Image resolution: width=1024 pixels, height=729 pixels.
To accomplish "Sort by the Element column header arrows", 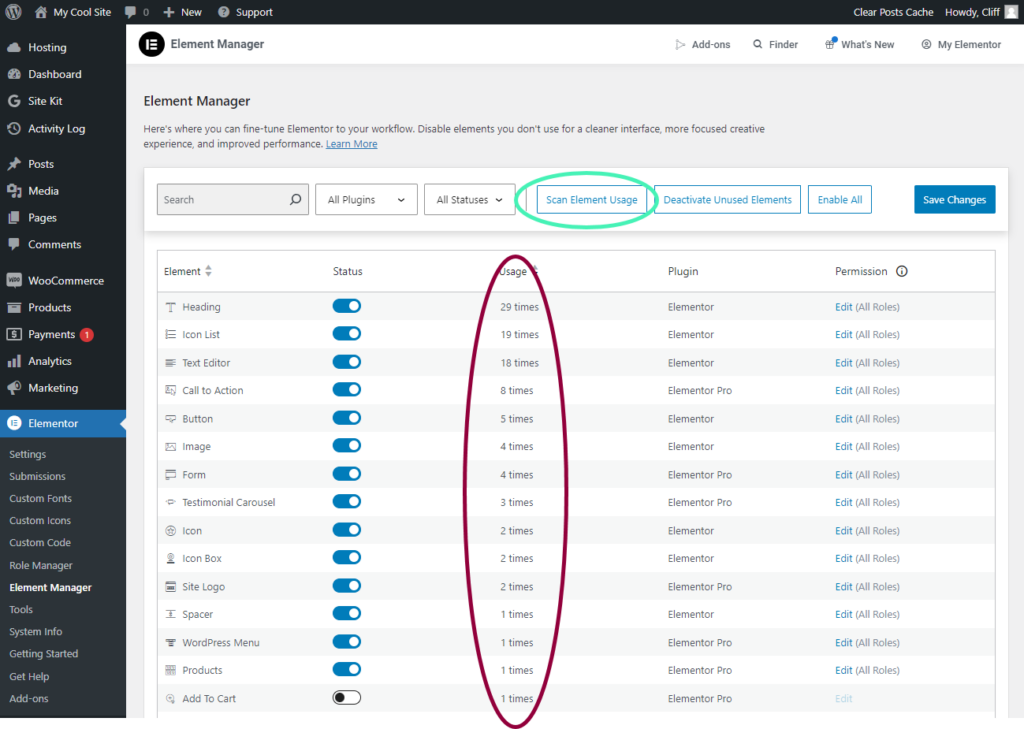I will [207, 271].
